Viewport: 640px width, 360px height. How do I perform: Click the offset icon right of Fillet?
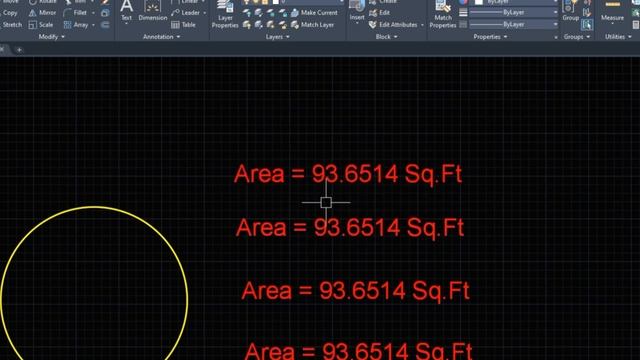[105, 13]
